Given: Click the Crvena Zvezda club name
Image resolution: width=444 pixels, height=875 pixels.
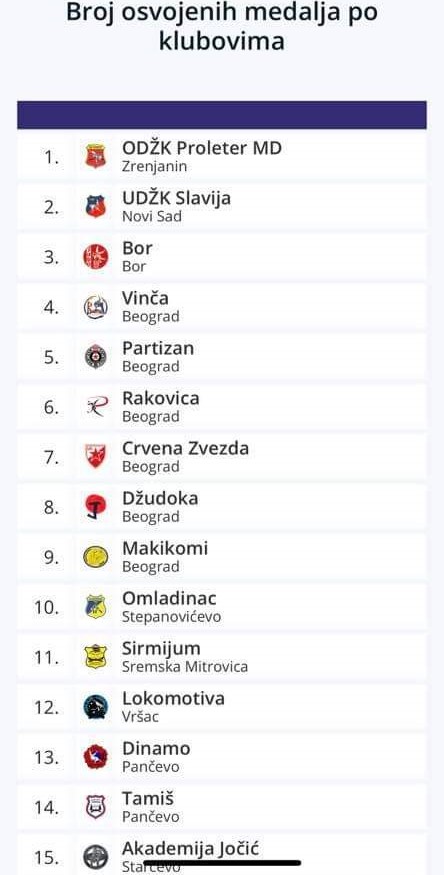Looking at the screenshot, I should [x=186, y=449].
